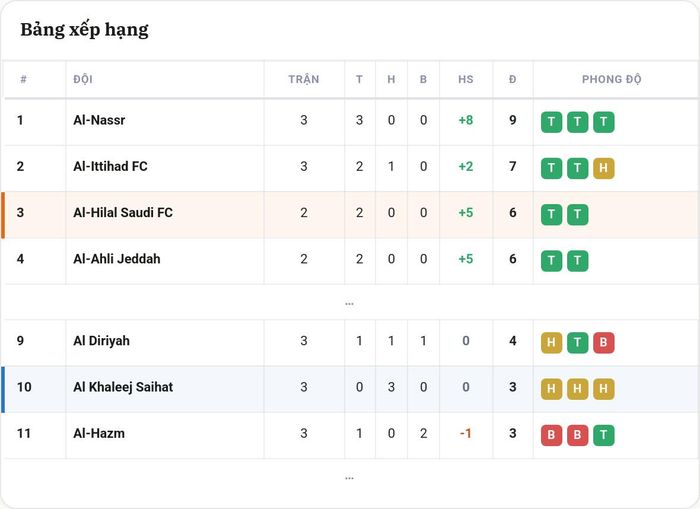
Task: Click Al-Hilal Saudi FC's second T badge
Action: [578, 214]
